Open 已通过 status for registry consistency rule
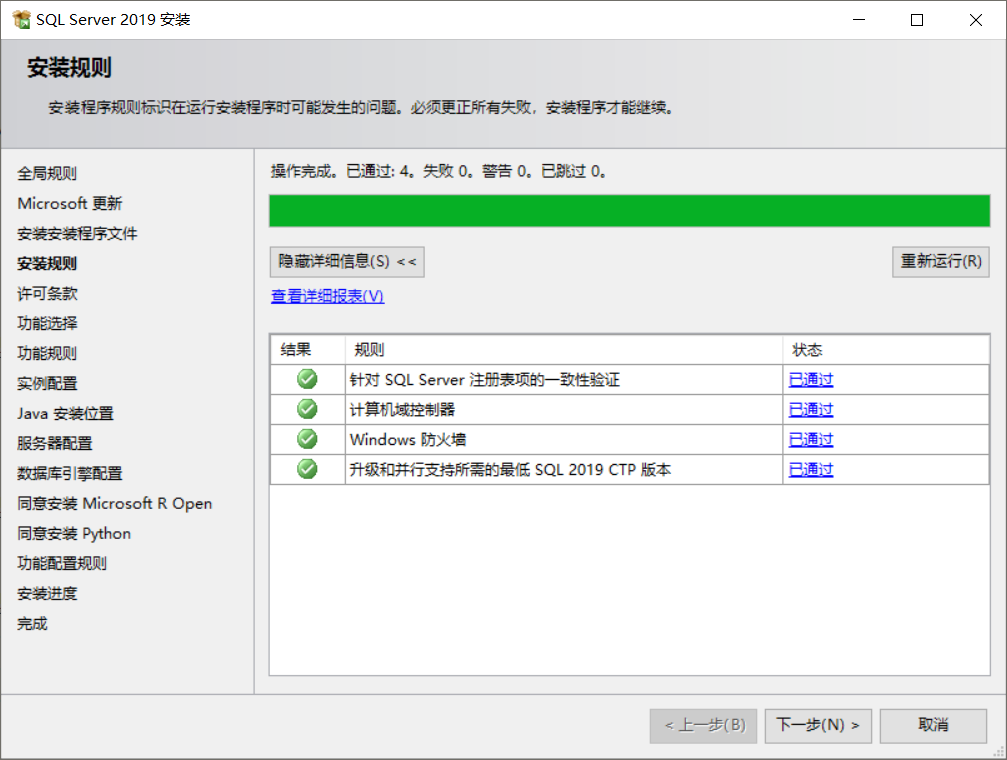Screen dimensions: 1007x760 [x=810, y=380]
